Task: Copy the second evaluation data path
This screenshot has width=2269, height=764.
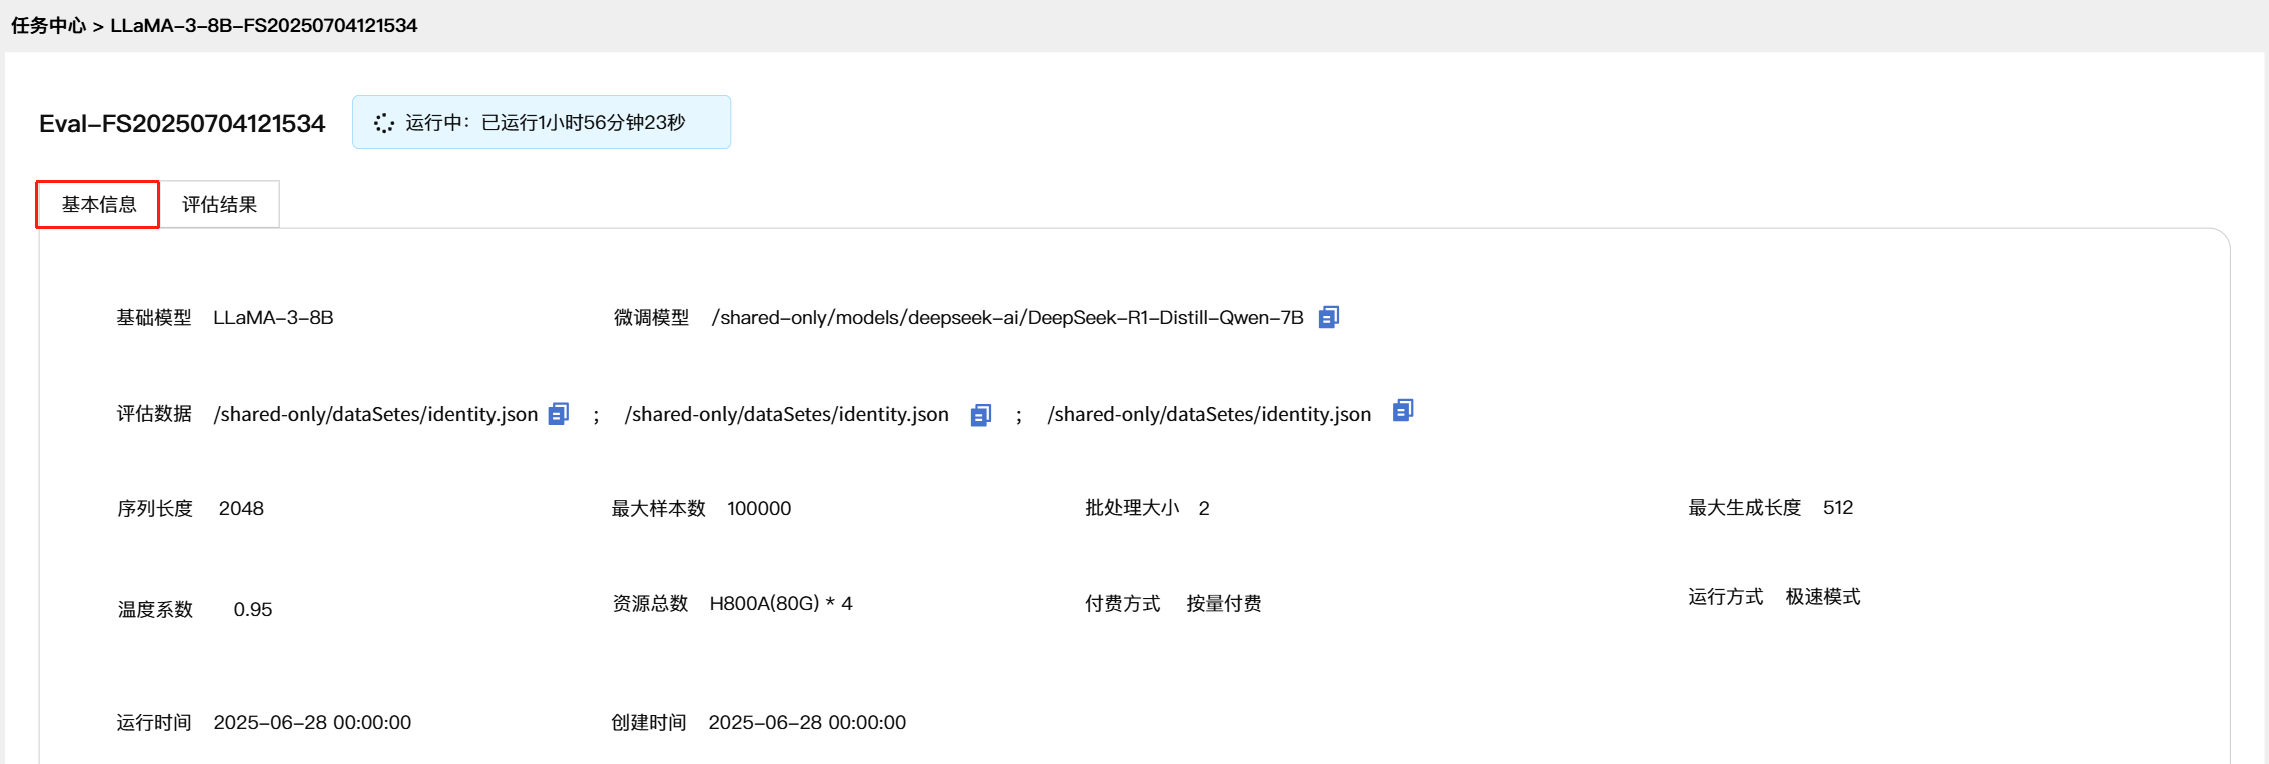Action: 981,414
